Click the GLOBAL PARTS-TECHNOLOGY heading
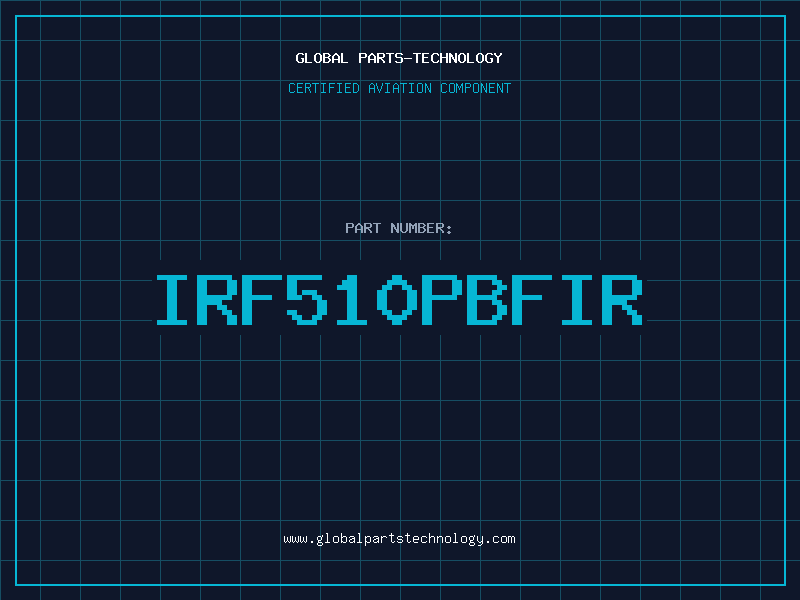Screen dimensions: 800x600 399,58
